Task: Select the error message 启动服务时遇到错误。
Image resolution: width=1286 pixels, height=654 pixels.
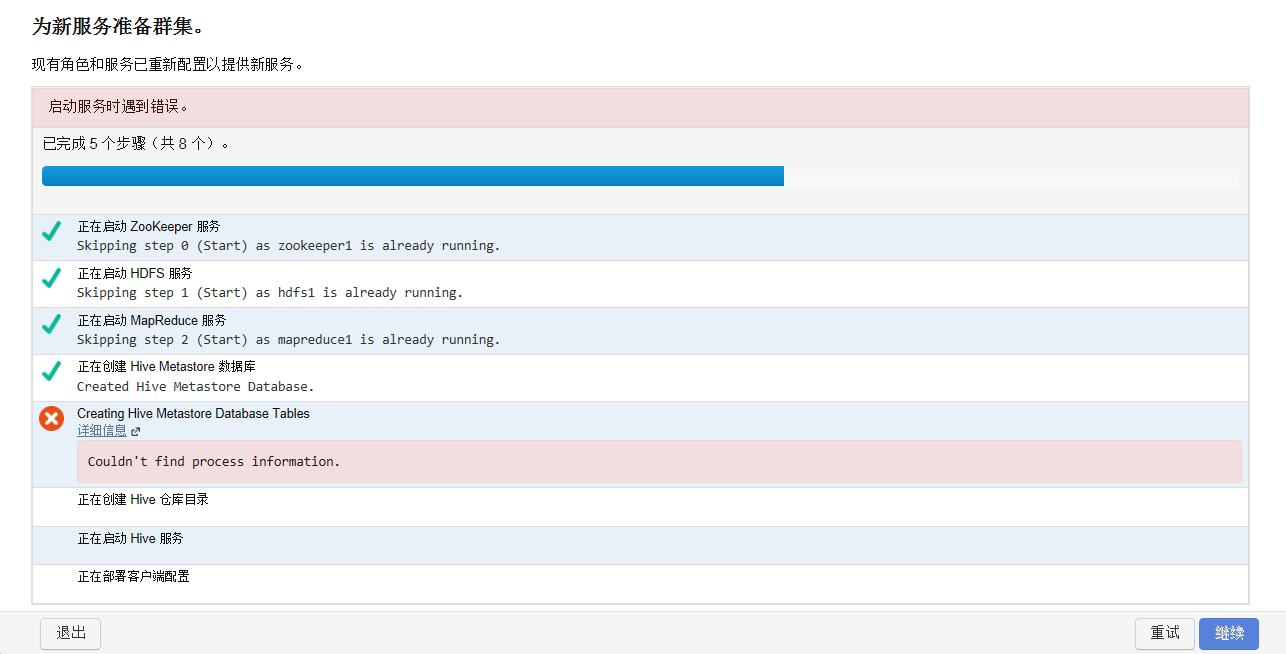Action: [x=119, y=106]
